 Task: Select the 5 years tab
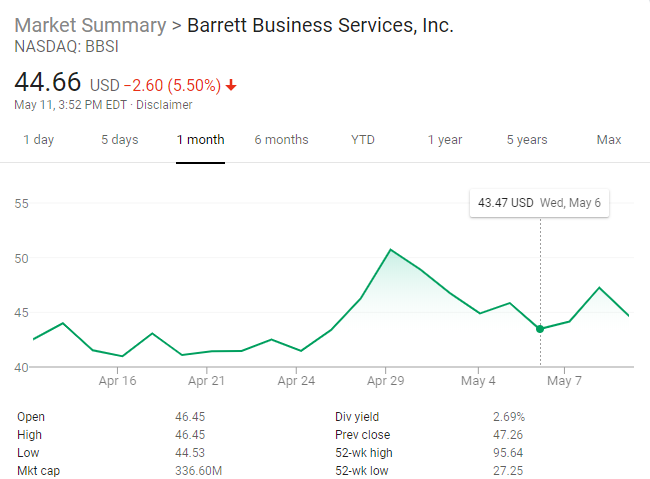click(x=527, y=140)
